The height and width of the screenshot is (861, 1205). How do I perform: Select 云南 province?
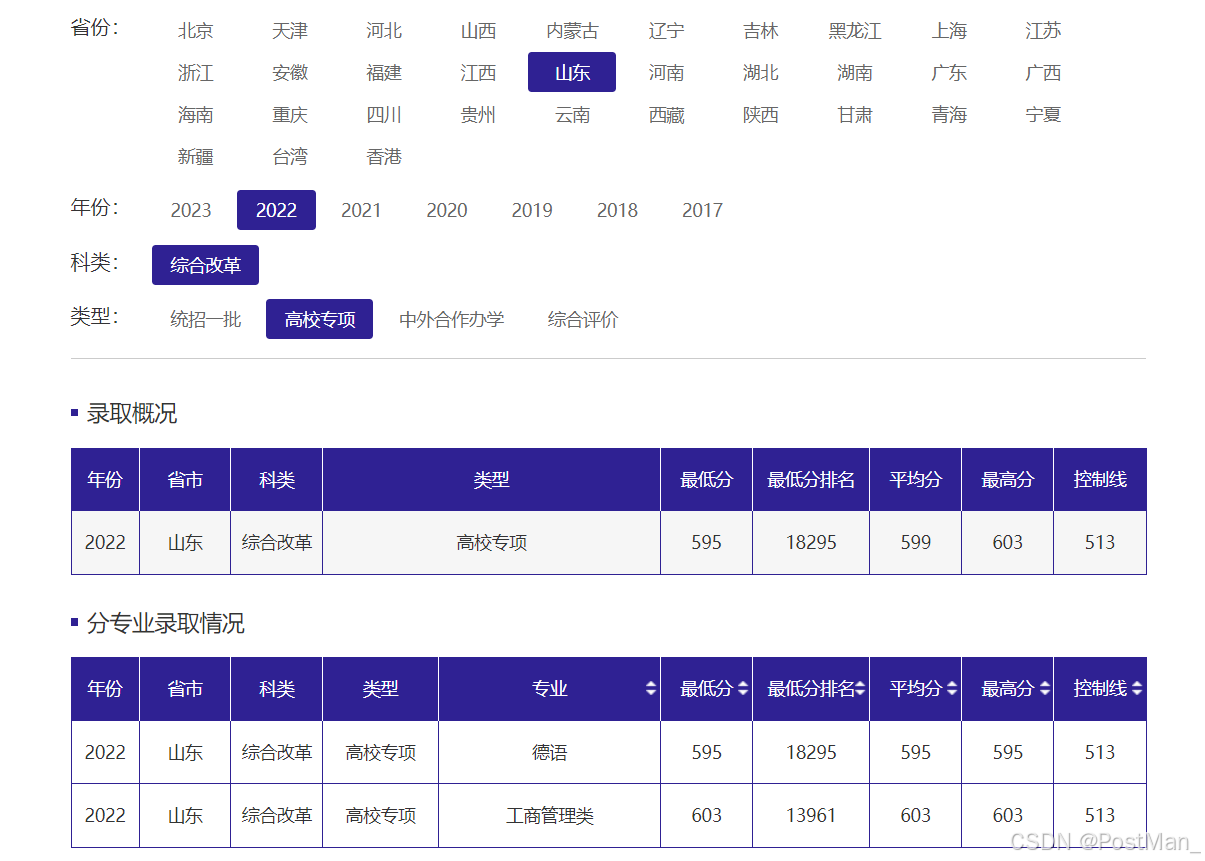tap(572, 115)
